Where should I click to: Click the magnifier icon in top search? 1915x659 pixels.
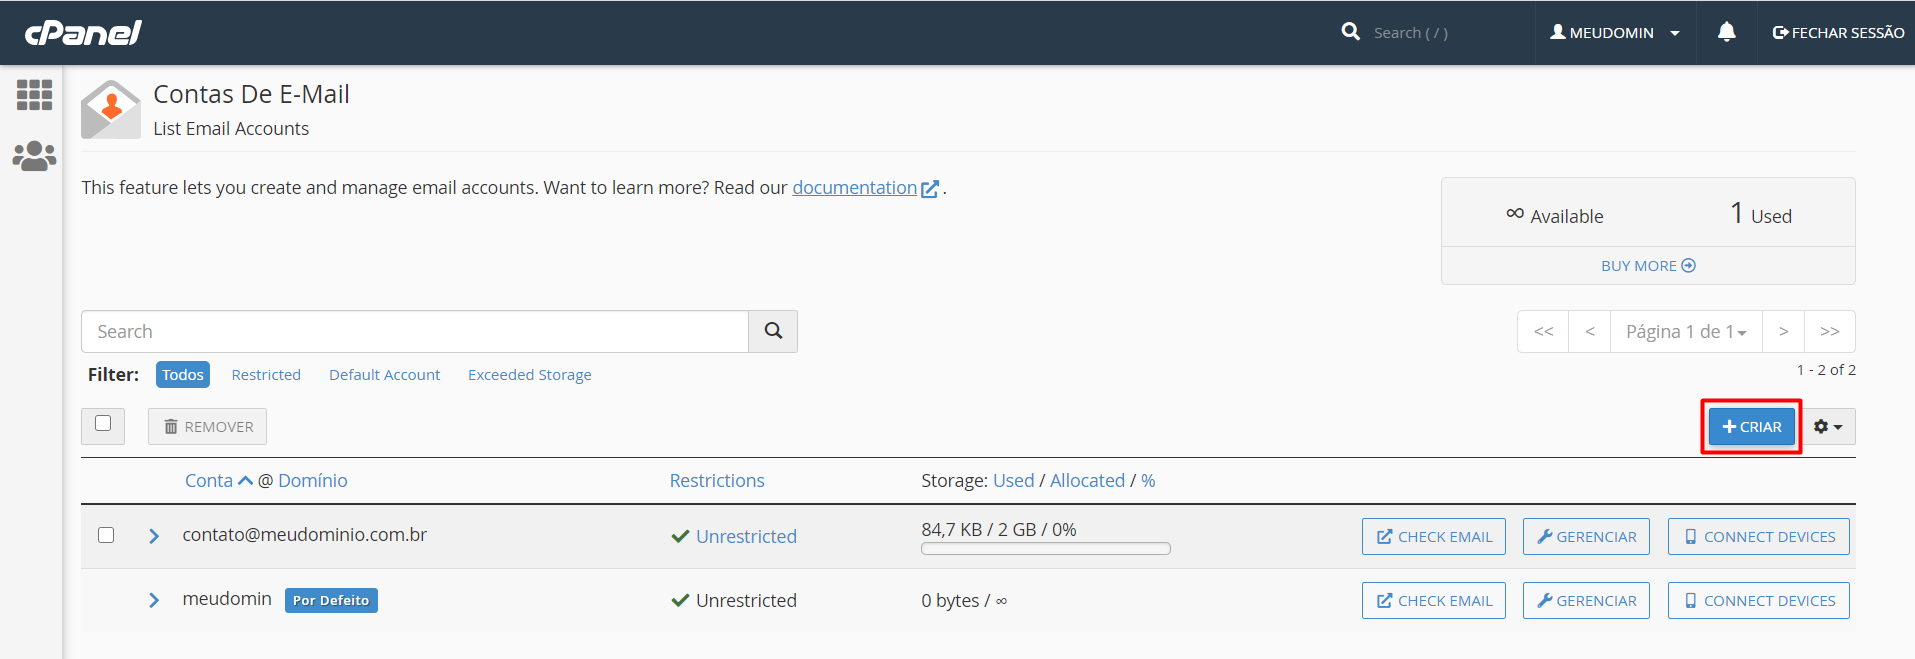click(1351, 32)
